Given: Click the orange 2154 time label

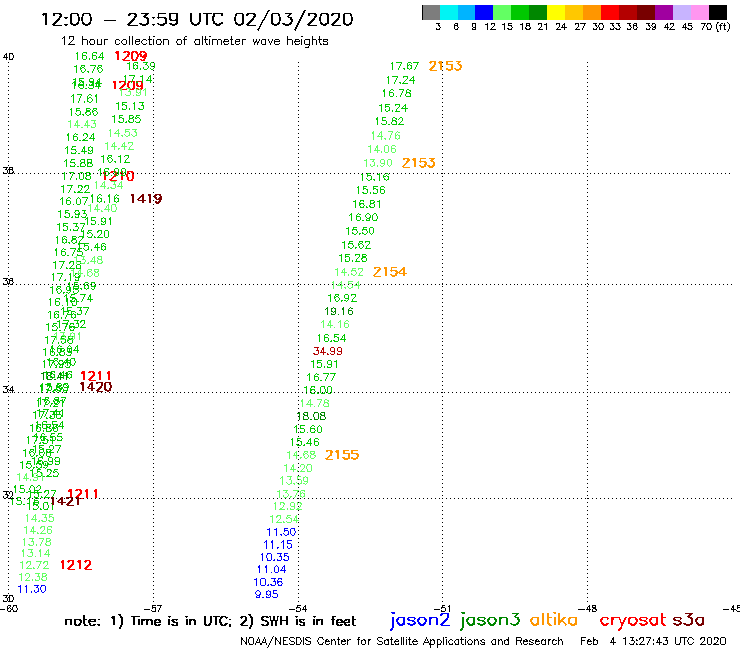Looking at the screenshot, I should [x=390, y=272].
